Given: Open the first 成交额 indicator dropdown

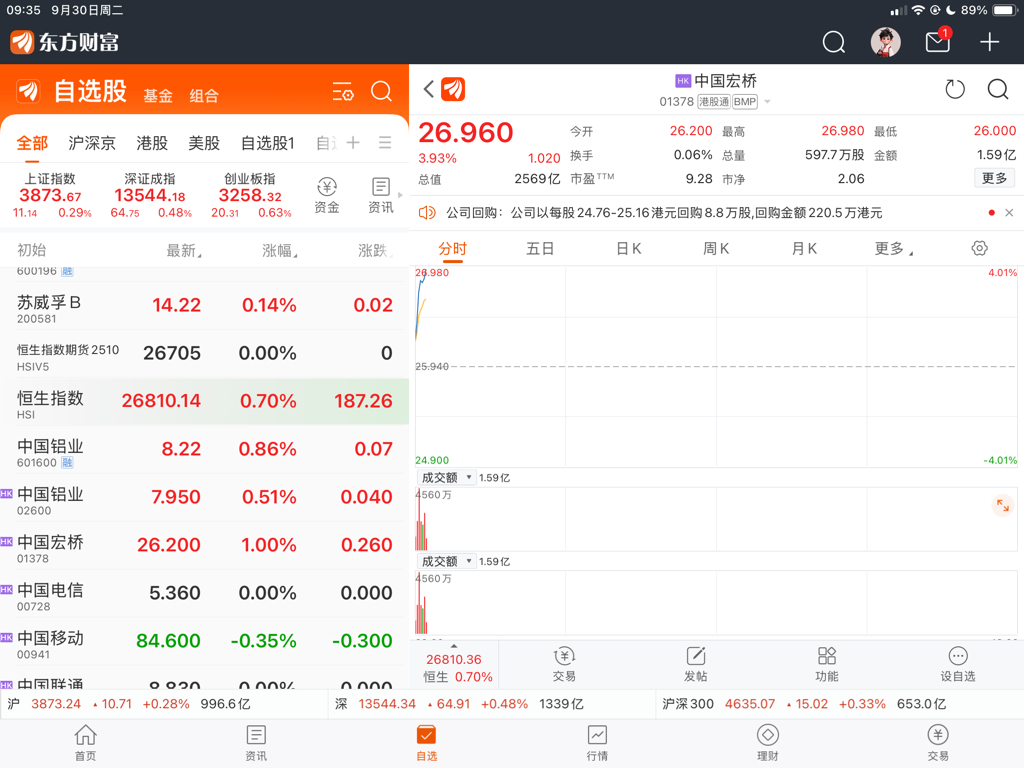Looking at the screenshot, I should (x=447, y=477).
